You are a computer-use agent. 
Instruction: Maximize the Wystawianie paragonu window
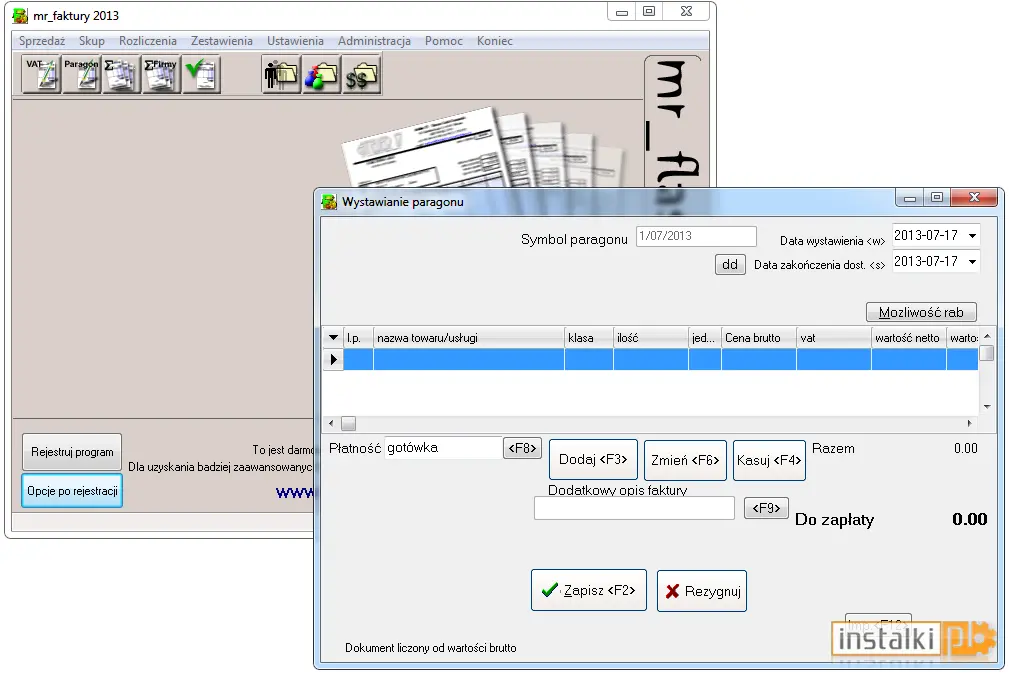point(937,197)
